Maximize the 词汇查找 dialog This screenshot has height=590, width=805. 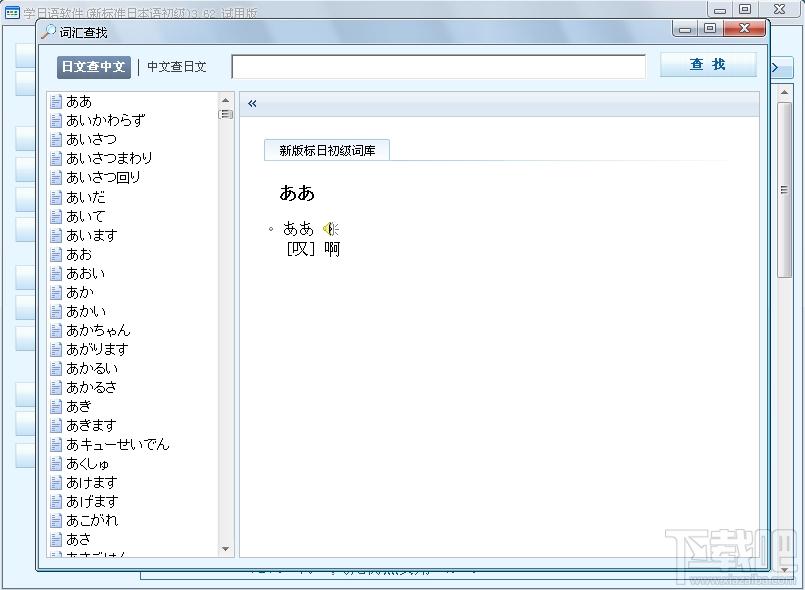pos(710,28)
